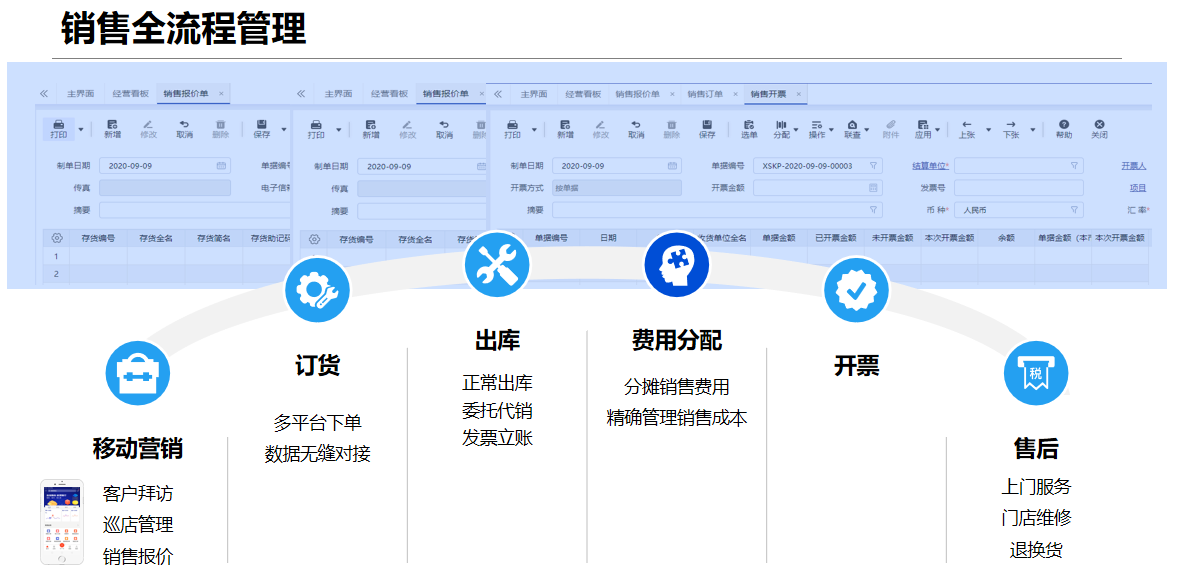This screenshot has width=1182, height=580.
Task: Click table settings gear in middle window
Action: coord(314,239)
